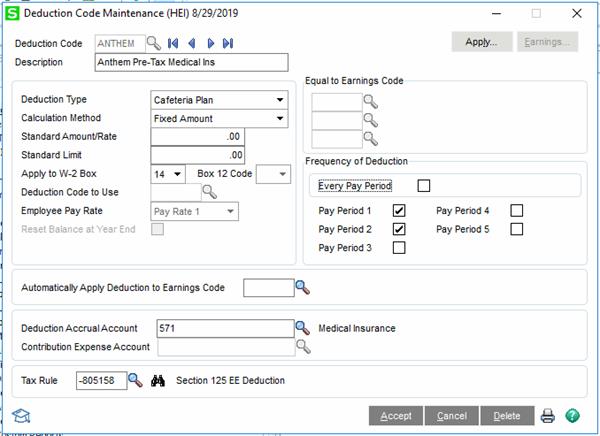Click Contribution Expense Account field

(226, 347)
